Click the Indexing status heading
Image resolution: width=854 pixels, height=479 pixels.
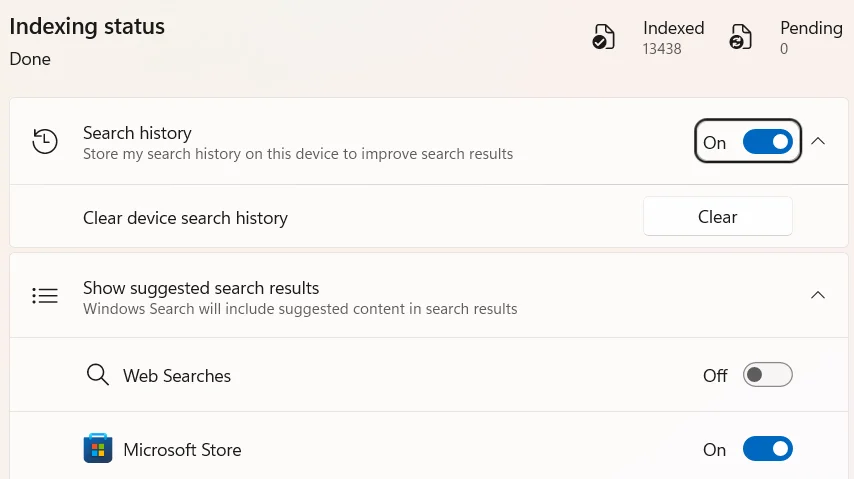tap(87, 27)
